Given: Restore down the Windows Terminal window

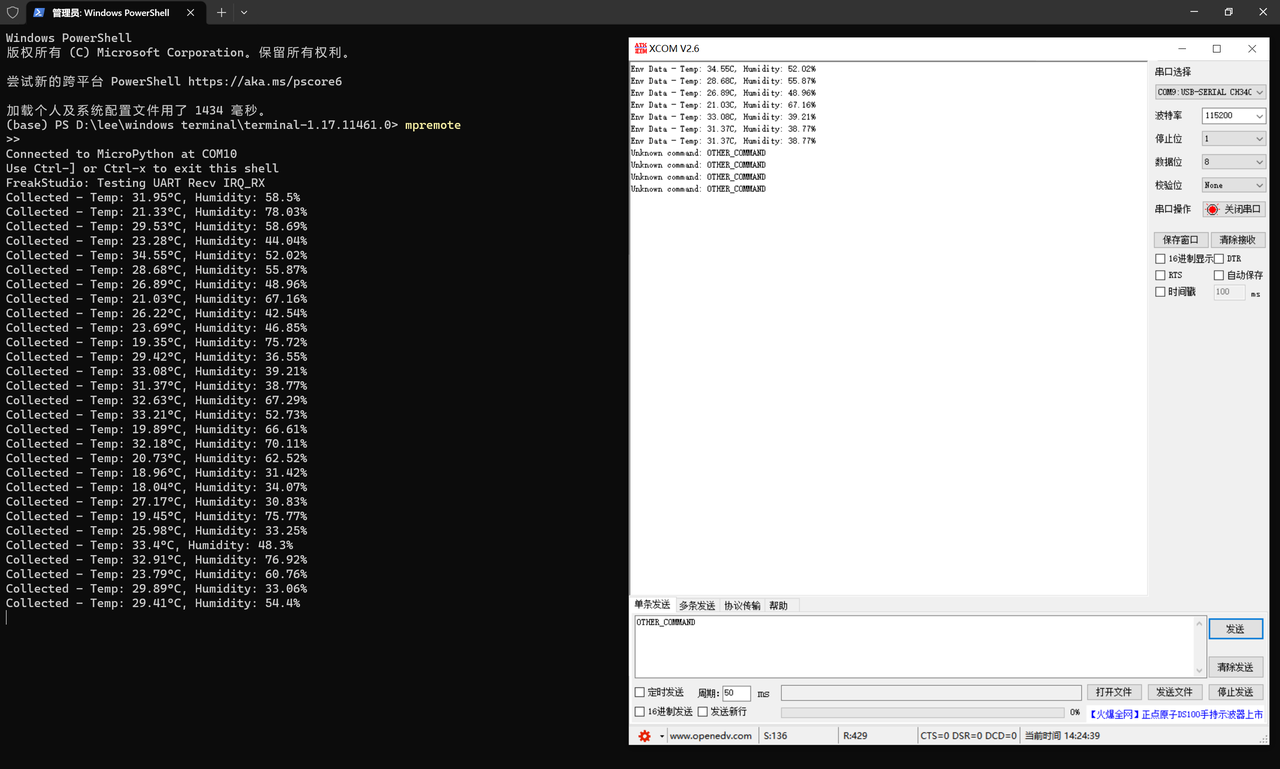Looking at the screenshot, I should pyautogui.click(x=1228, y=12).
